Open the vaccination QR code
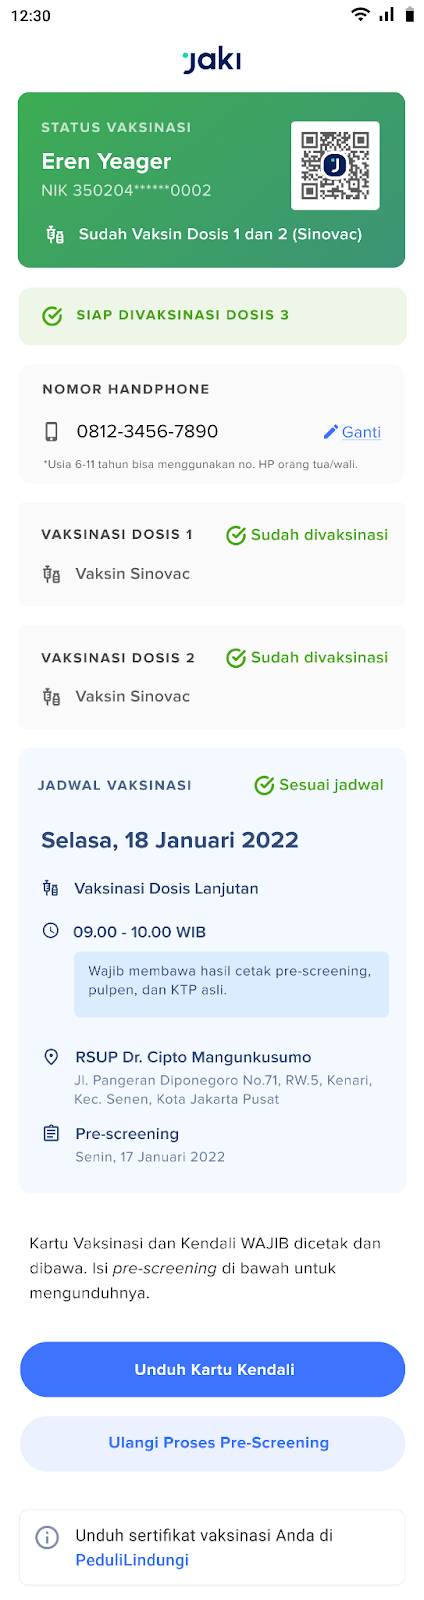Screen dimensions: 424x1600 tap(335, 165)
